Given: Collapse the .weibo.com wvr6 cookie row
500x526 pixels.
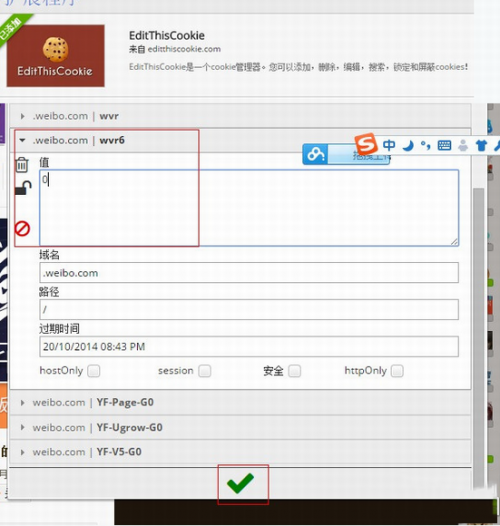Looking at the screenshot, I should [x=240, y=140].
